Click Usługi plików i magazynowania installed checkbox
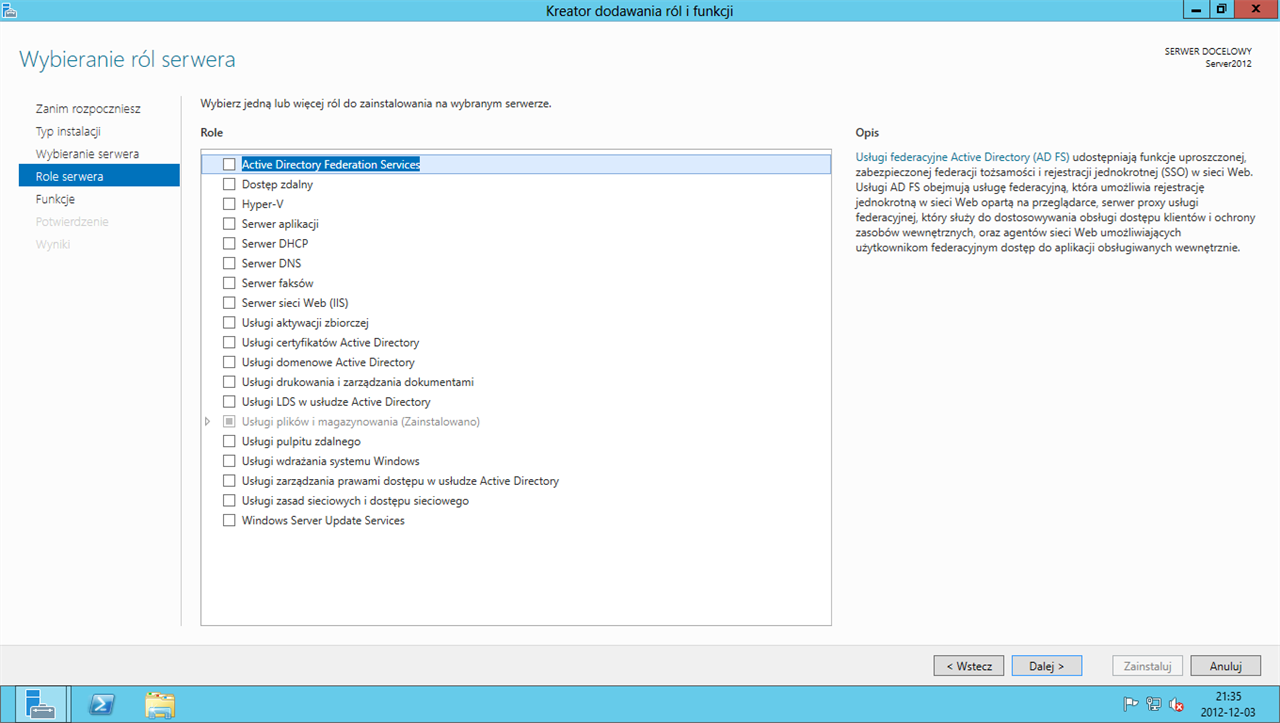1280x723 pixels. (229, 422)
